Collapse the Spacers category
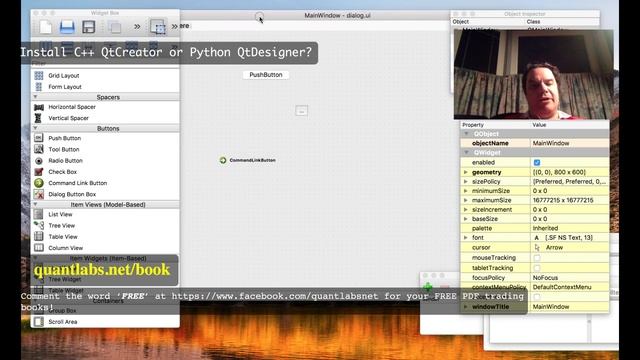Screen dimensions: 640x360 (x=36, y=97)
